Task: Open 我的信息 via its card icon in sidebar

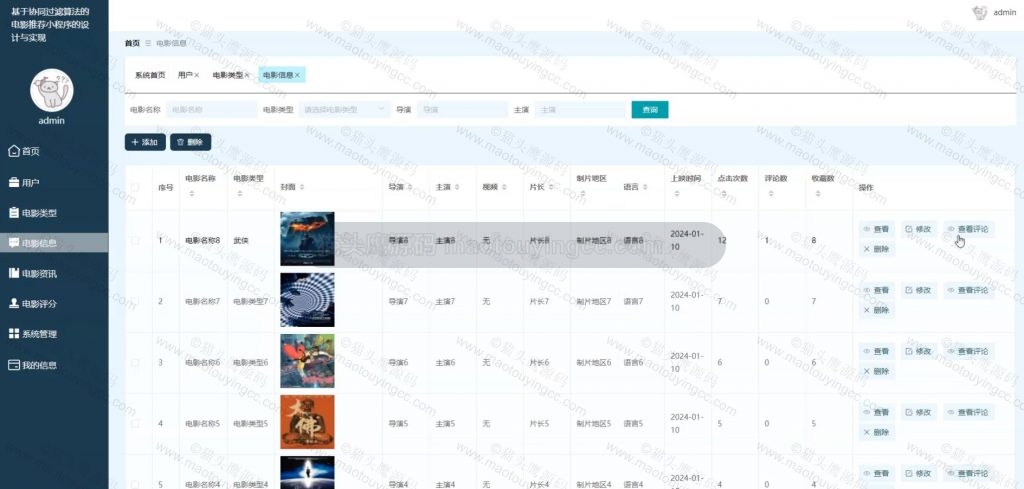Action: click(x=14, y=365)
